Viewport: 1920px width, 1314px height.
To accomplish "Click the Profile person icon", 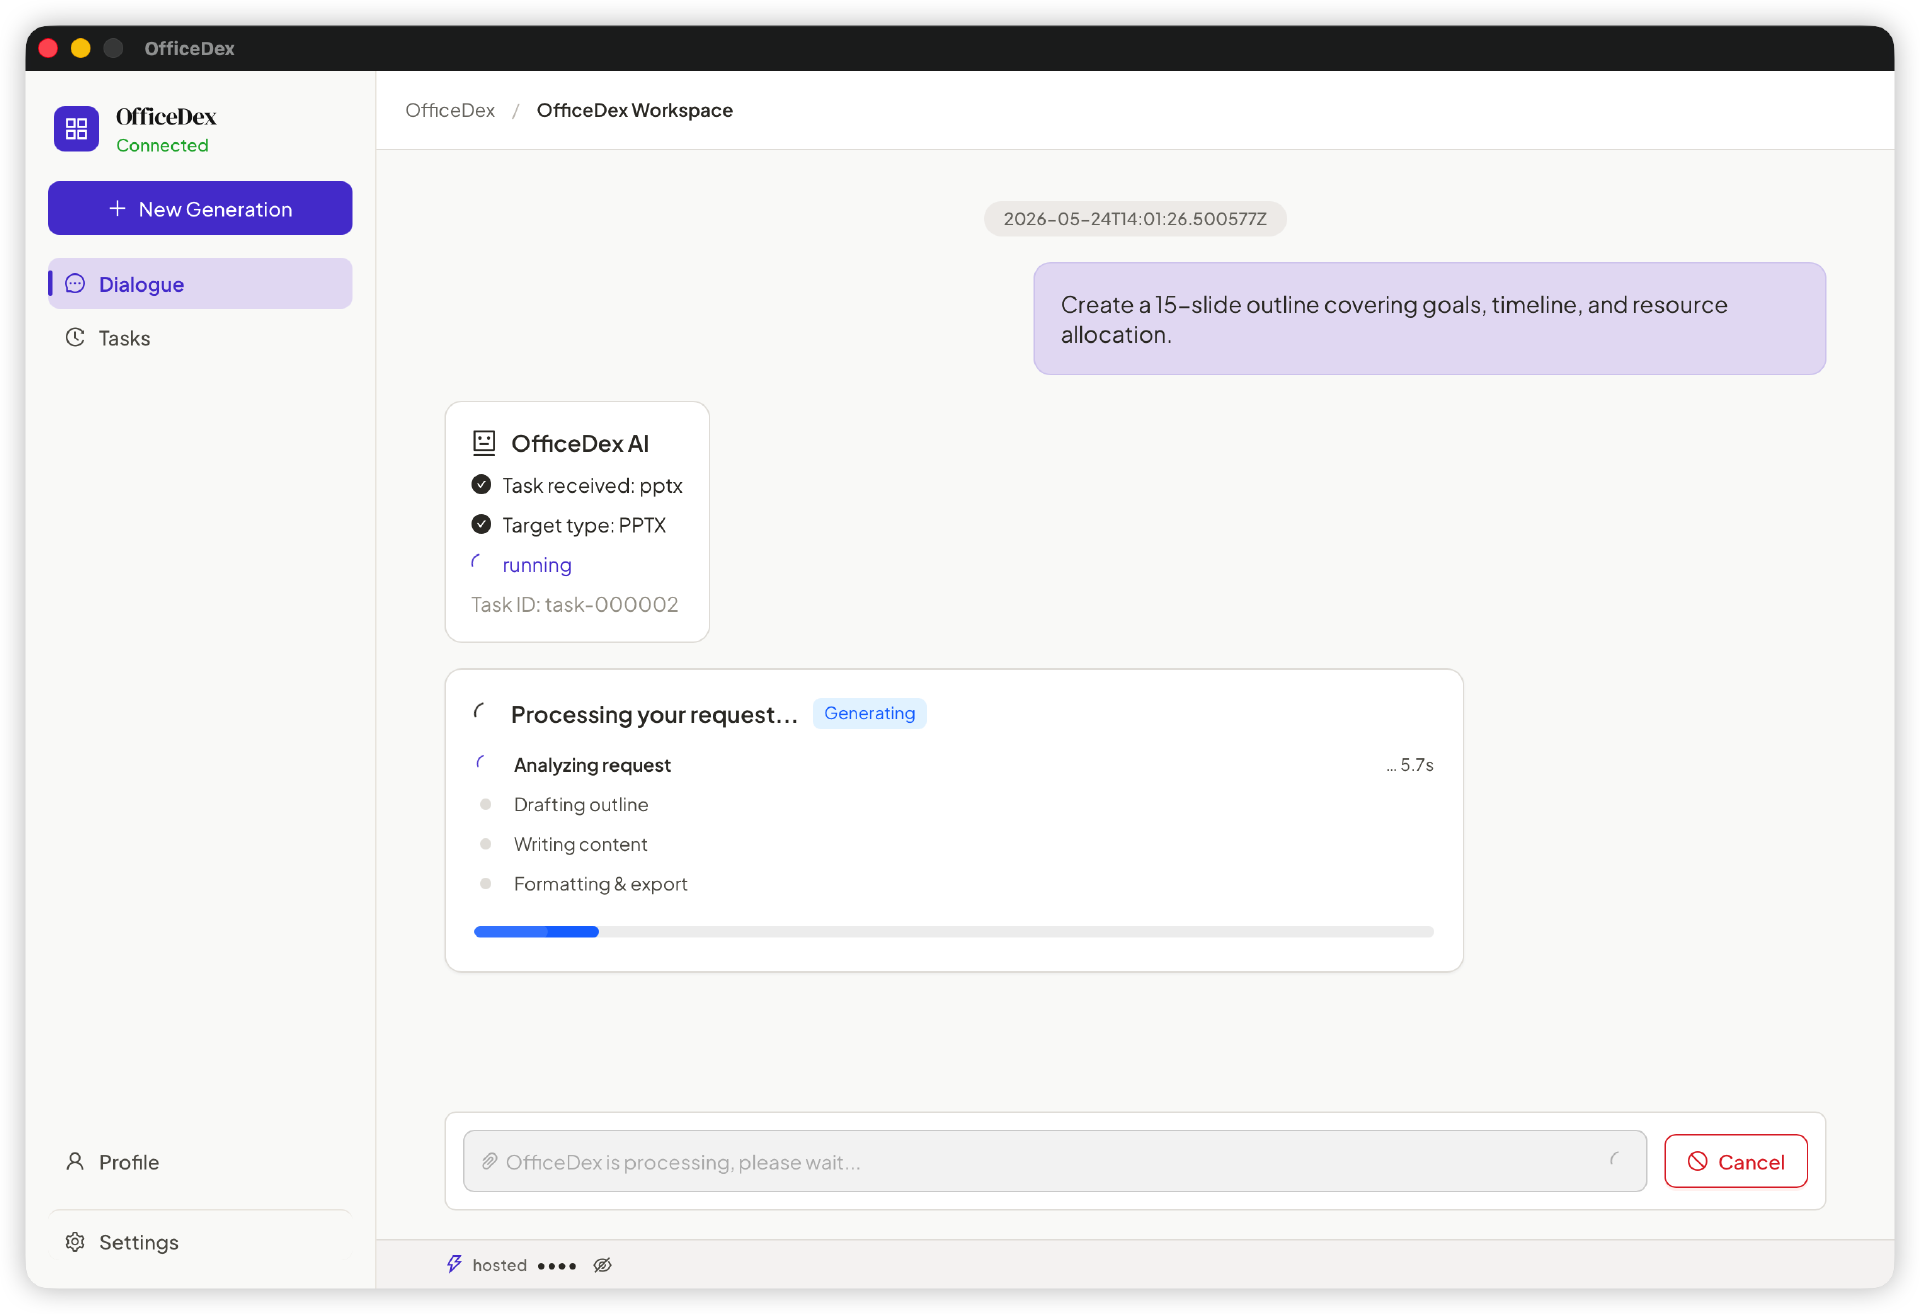I will (75, 1162).
